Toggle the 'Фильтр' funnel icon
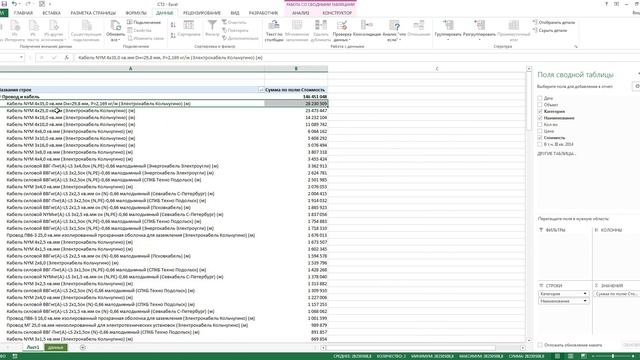This screenshot has height=360, width=640. pos(212,25)
